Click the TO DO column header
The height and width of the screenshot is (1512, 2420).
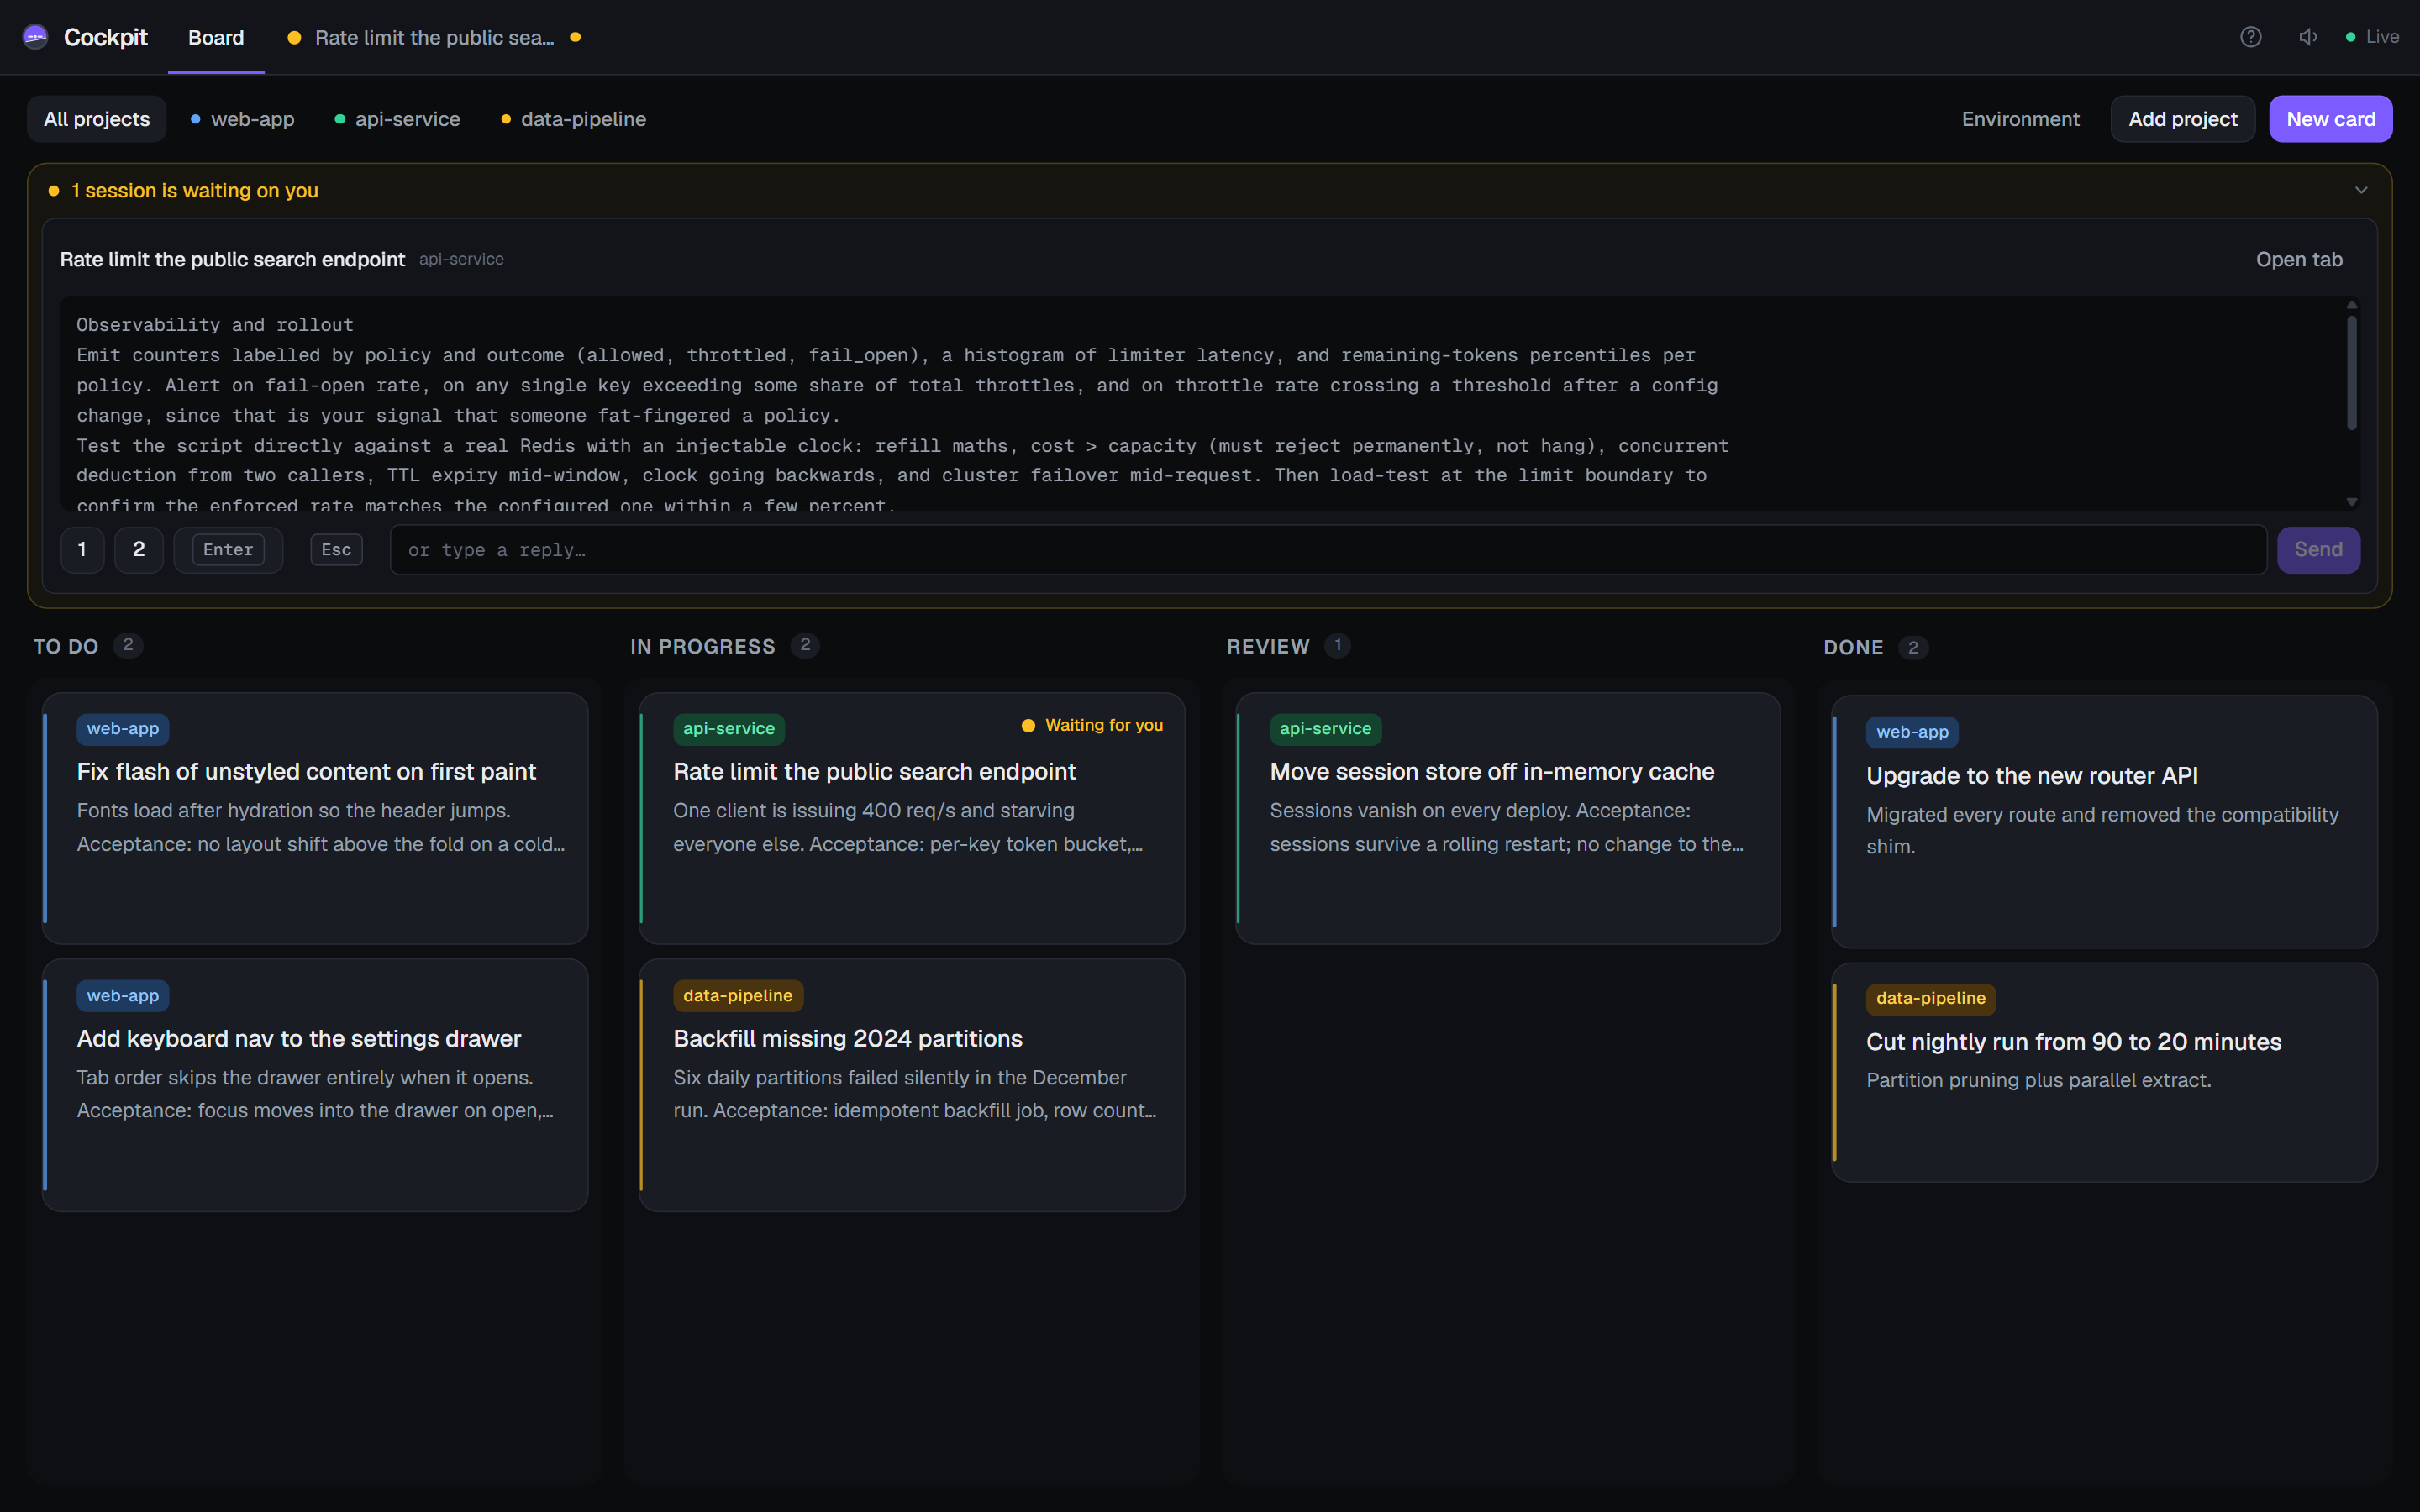(66, 646)
